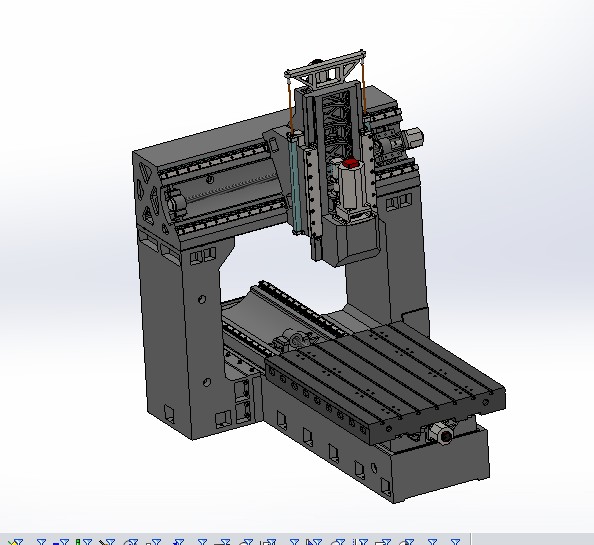The image size is (594, 545).
Task: Select the red cap atop the spindle motor
Action: (350, 163)
